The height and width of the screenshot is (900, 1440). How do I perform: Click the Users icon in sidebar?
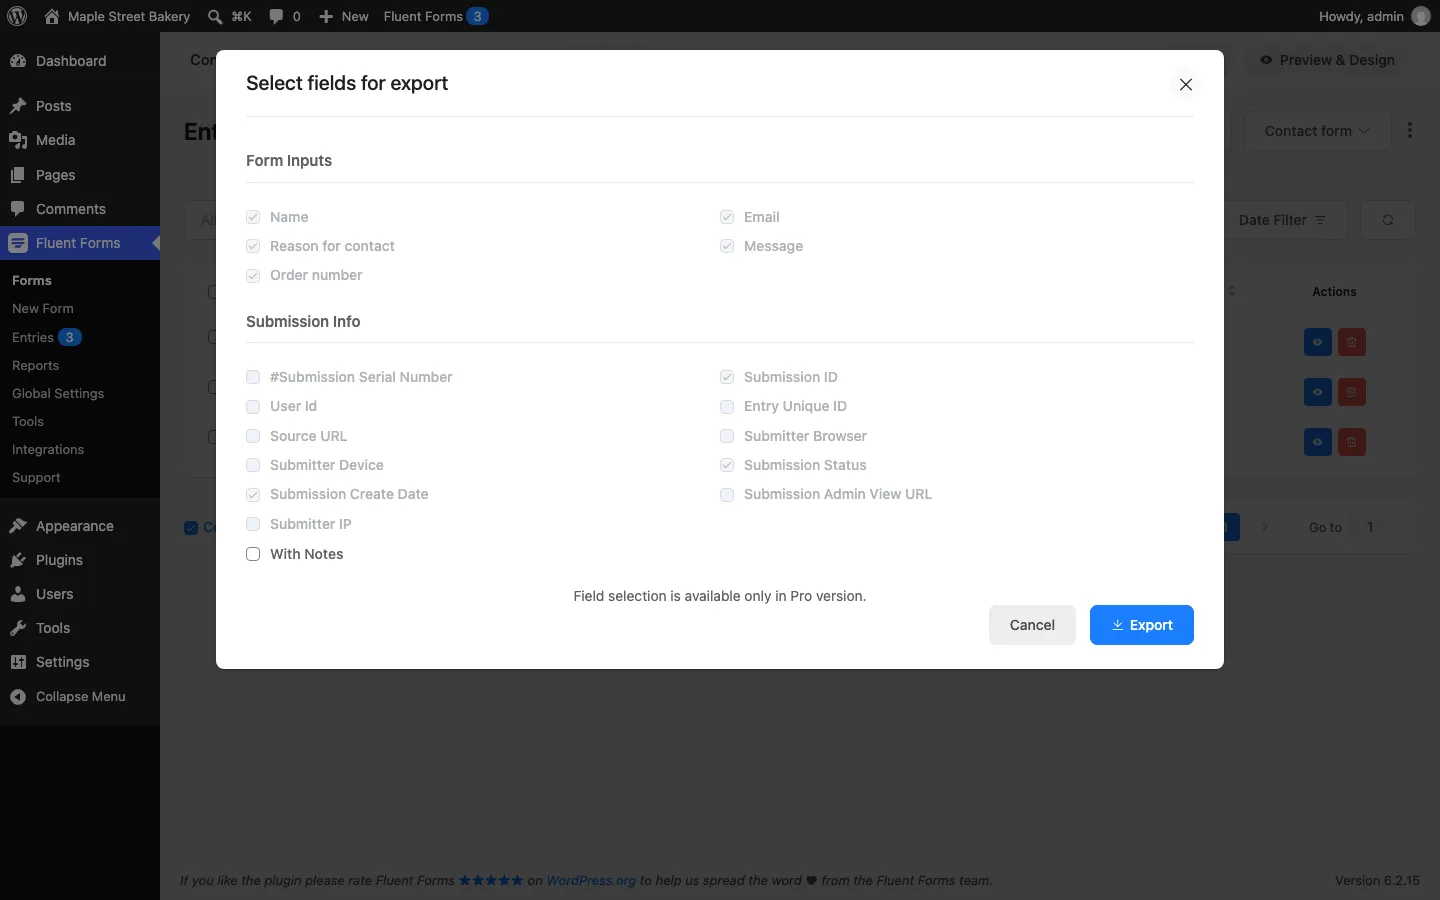pyautogui.click(x=18, y=594)
